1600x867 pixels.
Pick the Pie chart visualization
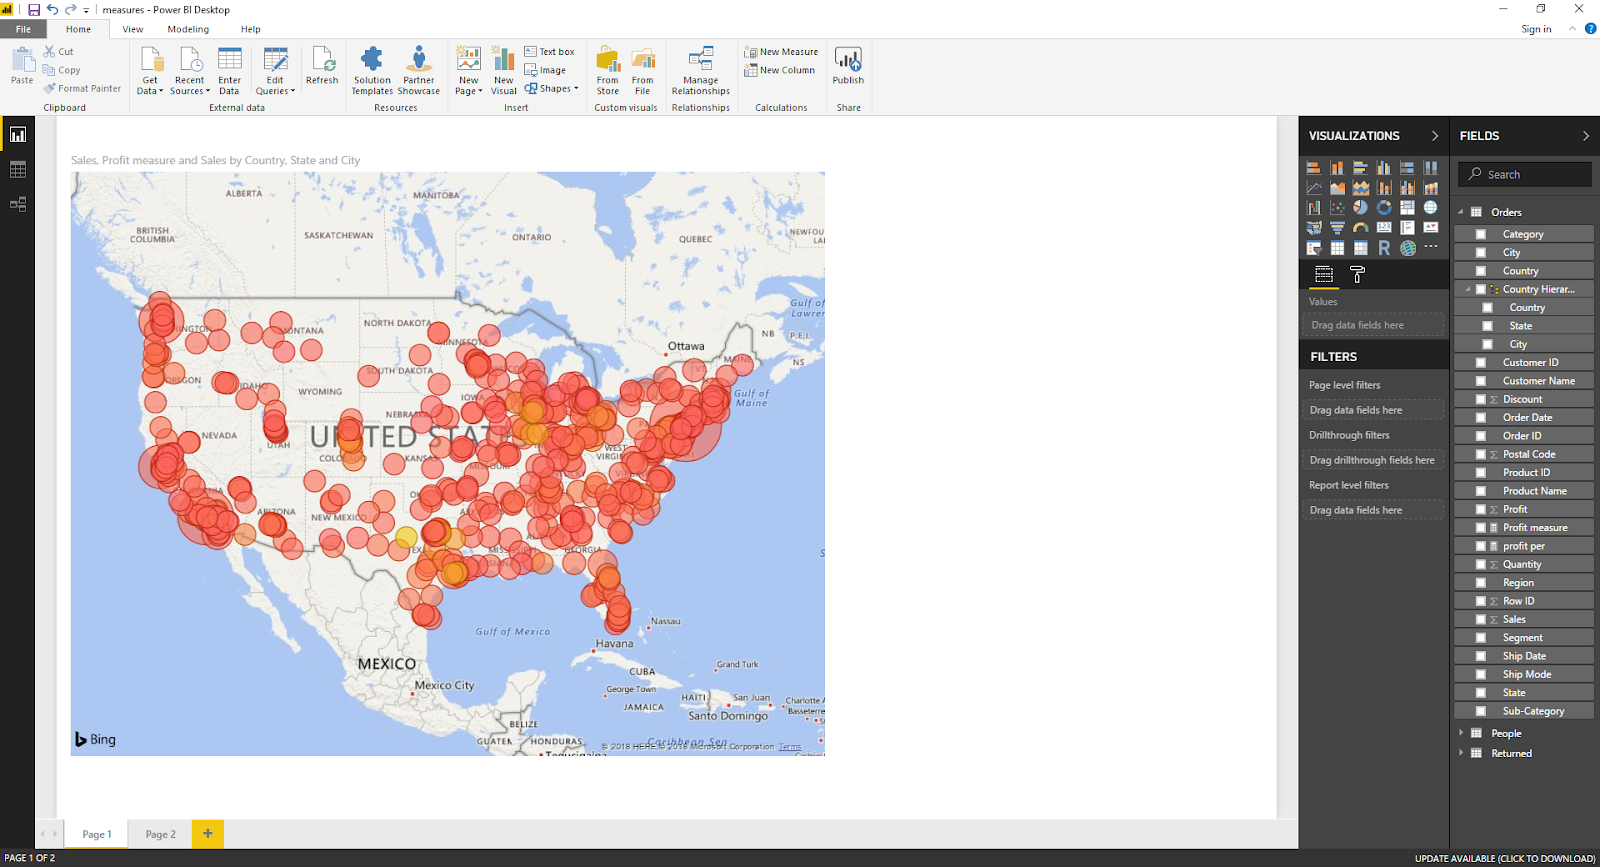click(1361, 208)
